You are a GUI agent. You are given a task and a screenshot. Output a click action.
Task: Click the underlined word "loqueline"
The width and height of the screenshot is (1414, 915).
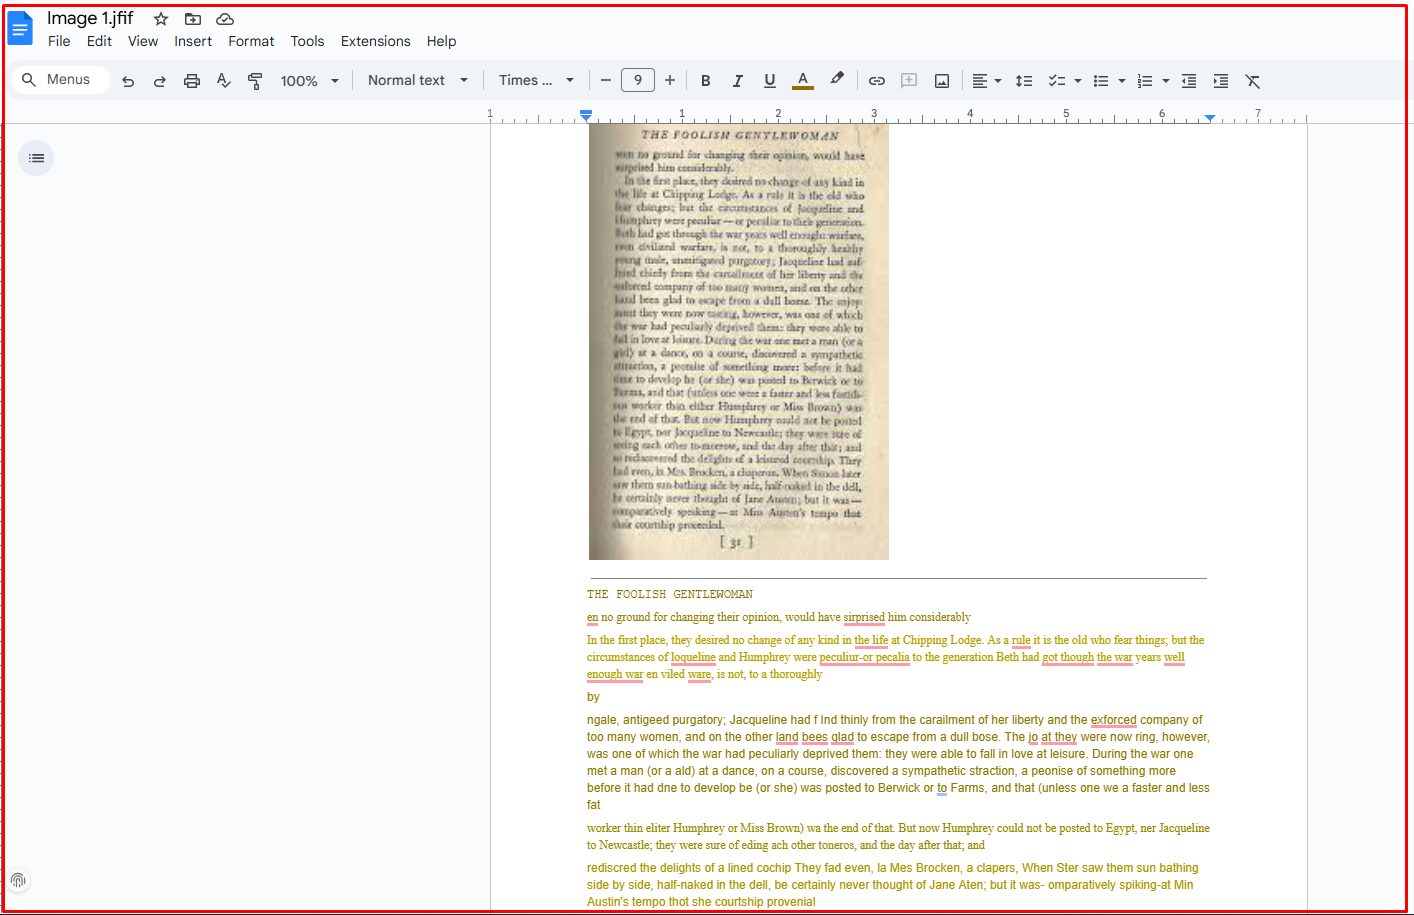pos(693,657)
